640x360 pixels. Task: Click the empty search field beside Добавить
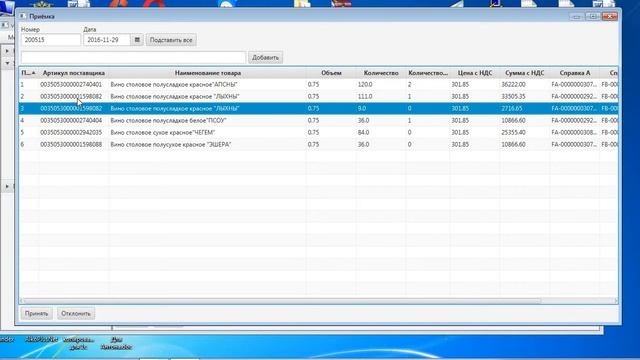(x=133, y=58)
